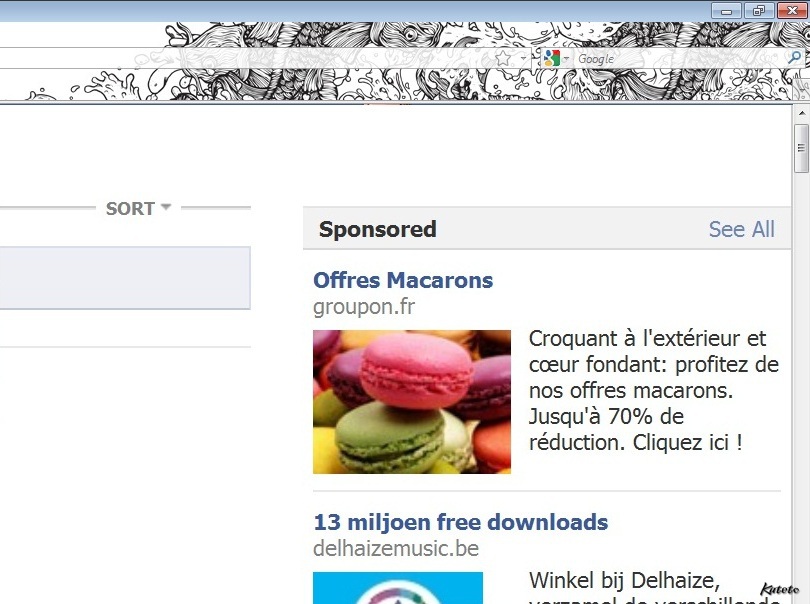The image size is (810, 604).
Task: Open the Offres Macarons ad title
Action: point(403,280)
